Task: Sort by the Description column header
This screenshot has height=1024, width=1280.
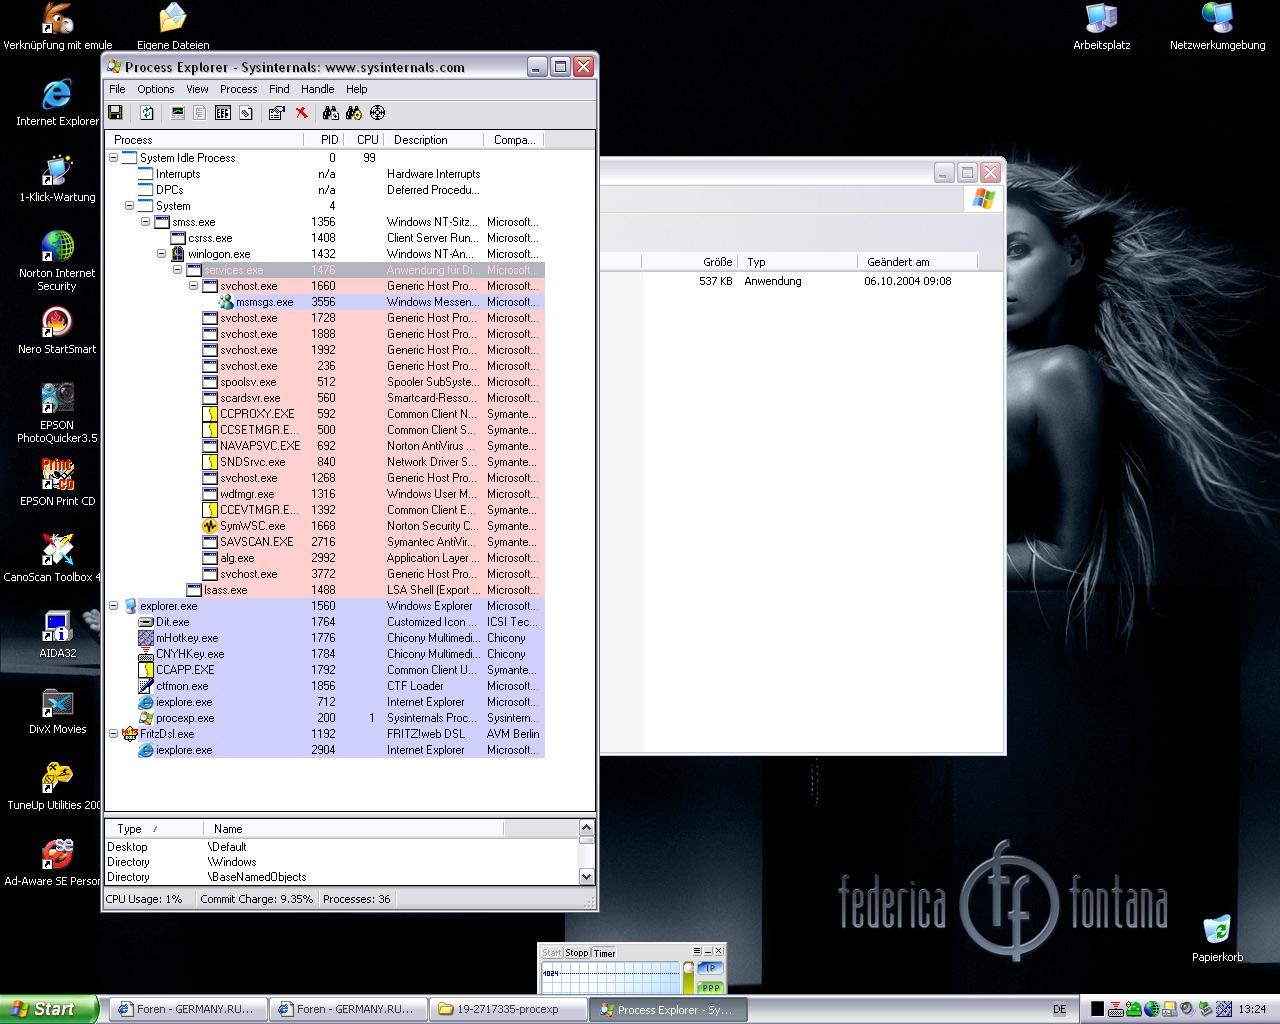Action: point(433,140)
